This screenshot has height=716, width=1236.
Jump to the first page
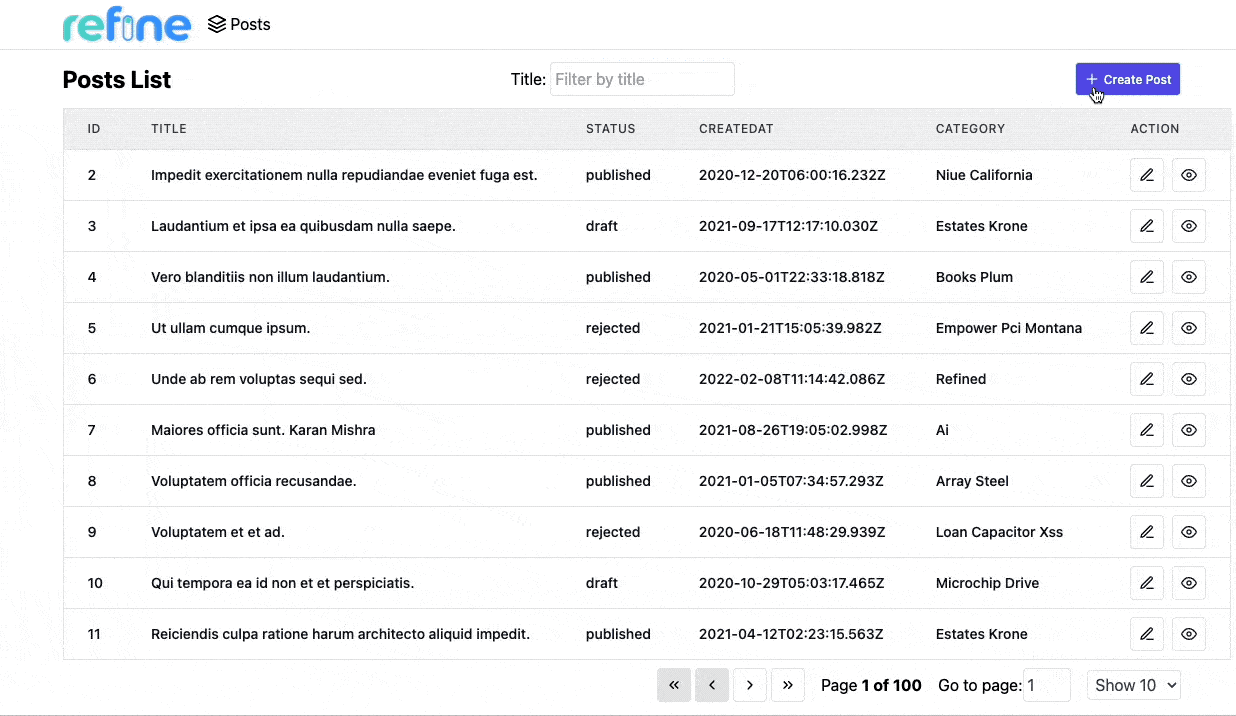[x=674, y=685]
